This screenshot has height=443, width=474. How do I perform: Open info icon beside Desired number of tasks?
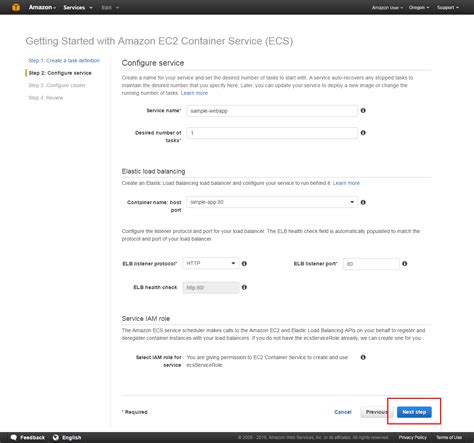pyautogui.click(x=363, y=133)
